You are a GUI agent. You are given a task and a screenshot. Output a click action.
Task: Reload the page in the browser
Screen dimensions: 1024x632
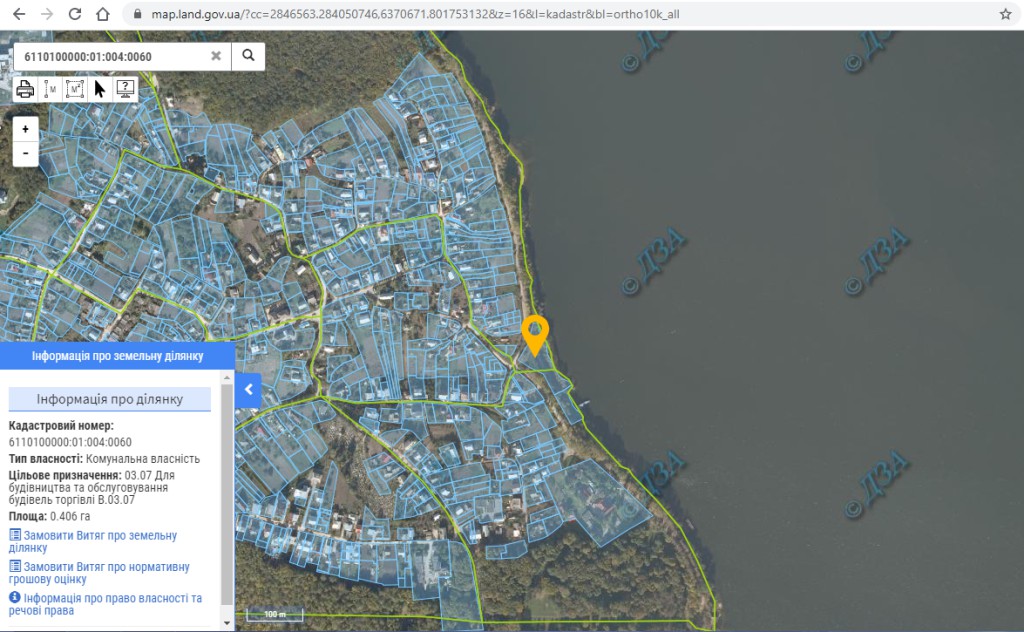(x=75, y=15)
